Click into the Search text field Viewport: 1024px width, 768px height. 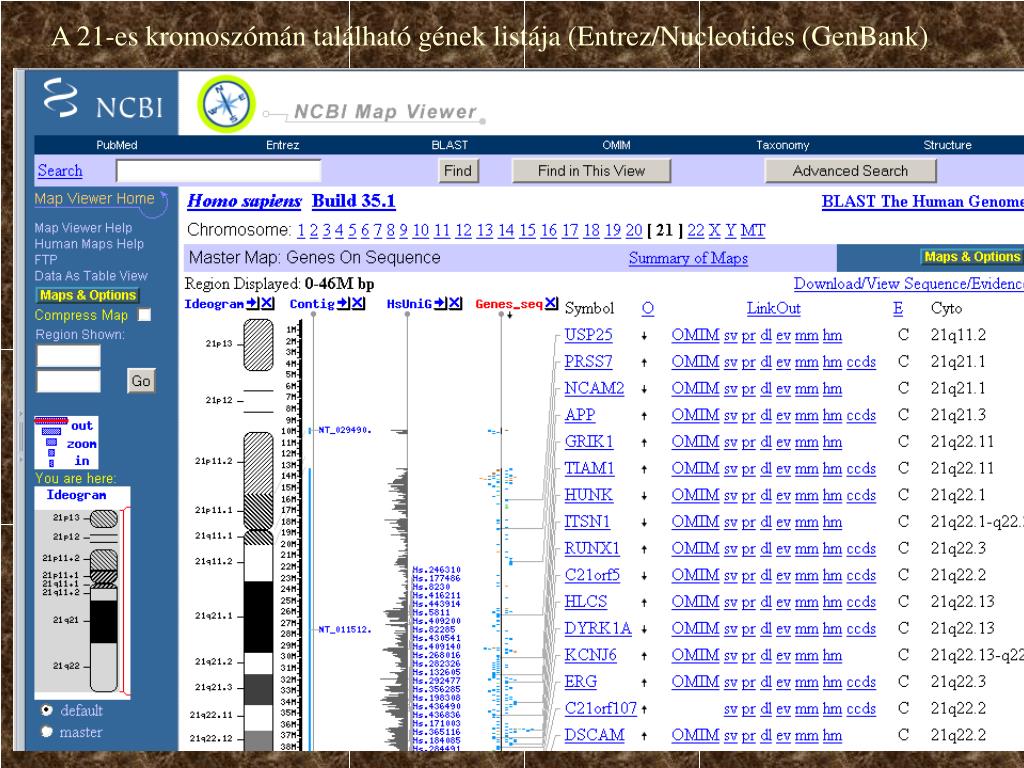tap(219, 171)
